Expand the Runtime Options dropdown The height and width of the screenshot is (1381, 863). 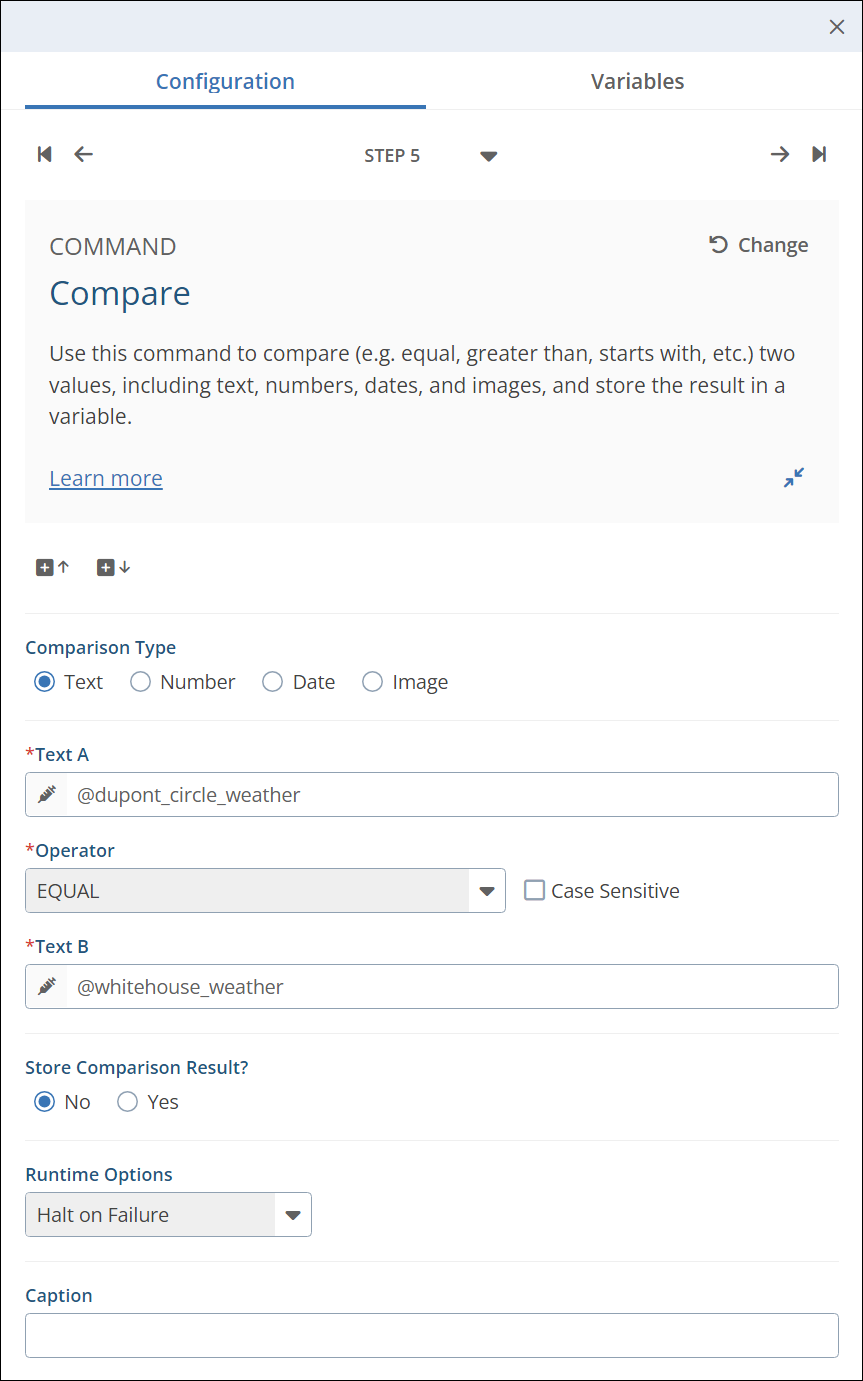(292, 1215)
